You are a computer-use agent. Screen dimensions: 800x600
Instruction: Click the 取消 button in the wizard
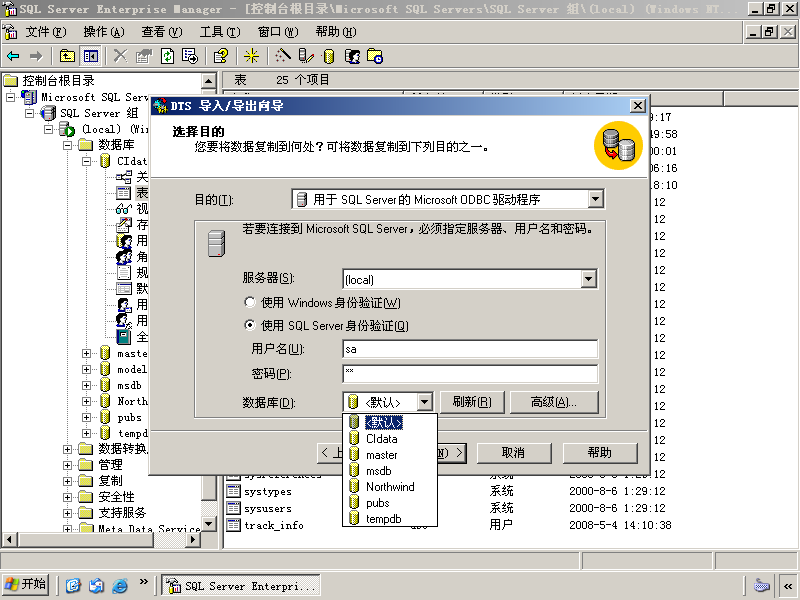514,453
